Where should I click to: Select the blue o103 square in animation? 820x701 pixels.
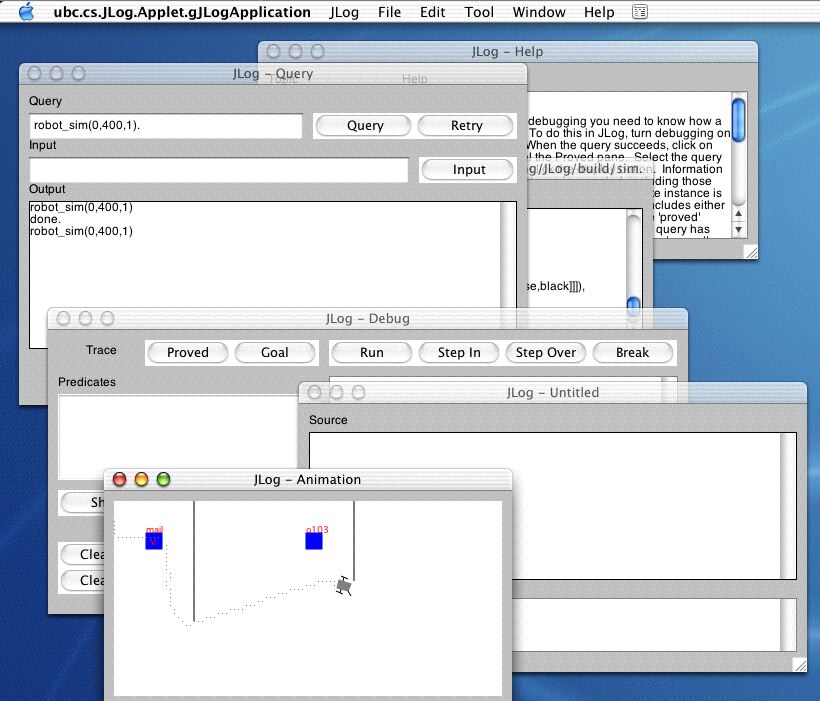tap(314, 541)
